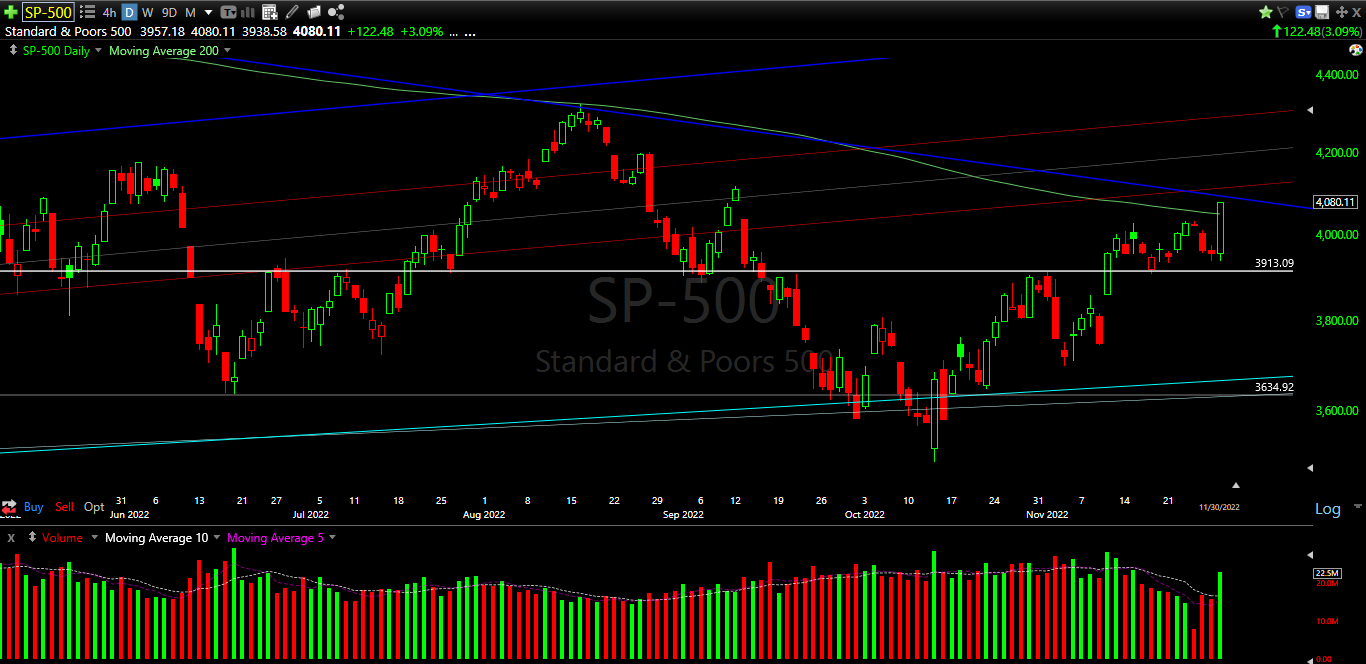
Task: Click the magenta Moving Average 5 label
Action: pos(276,538)
